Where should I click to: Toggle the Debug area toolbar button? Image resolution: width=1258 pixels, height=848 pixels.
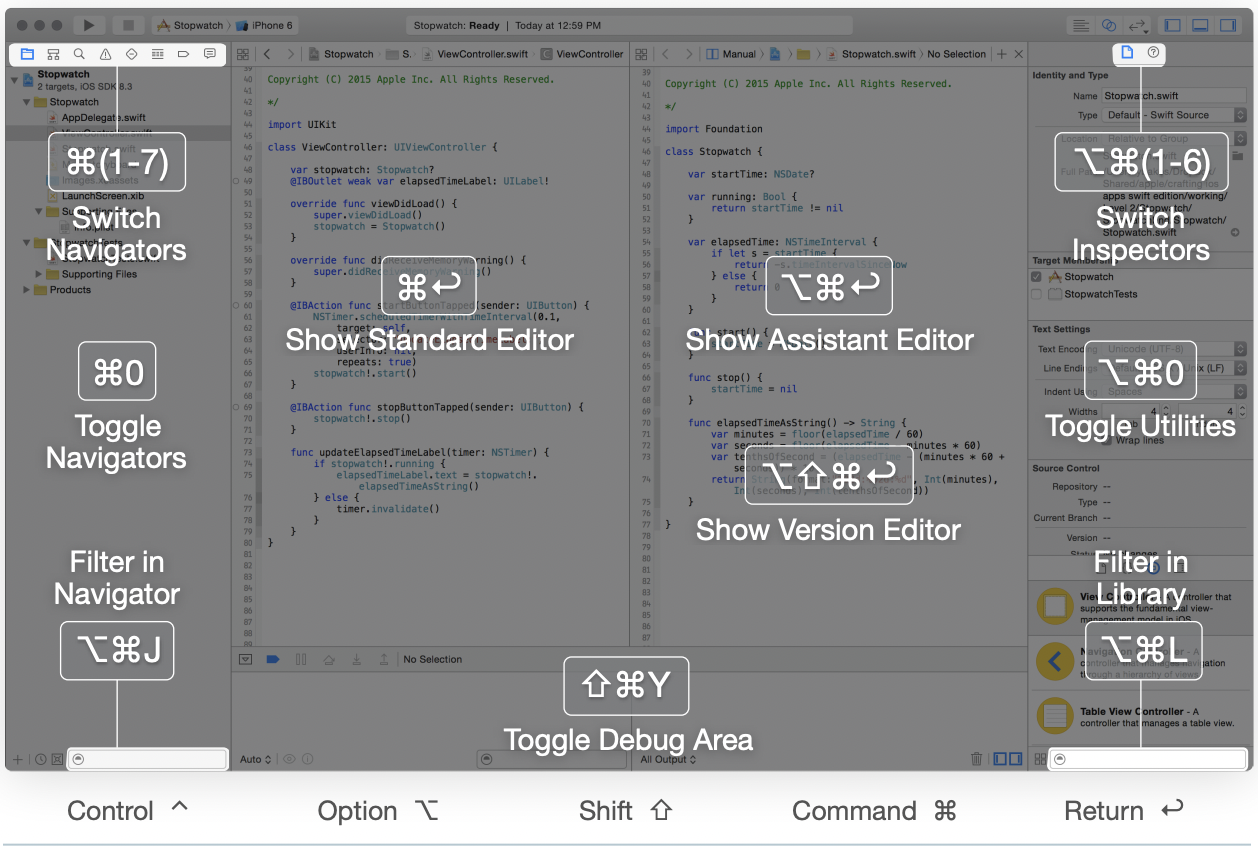[x=1201, y=25]
